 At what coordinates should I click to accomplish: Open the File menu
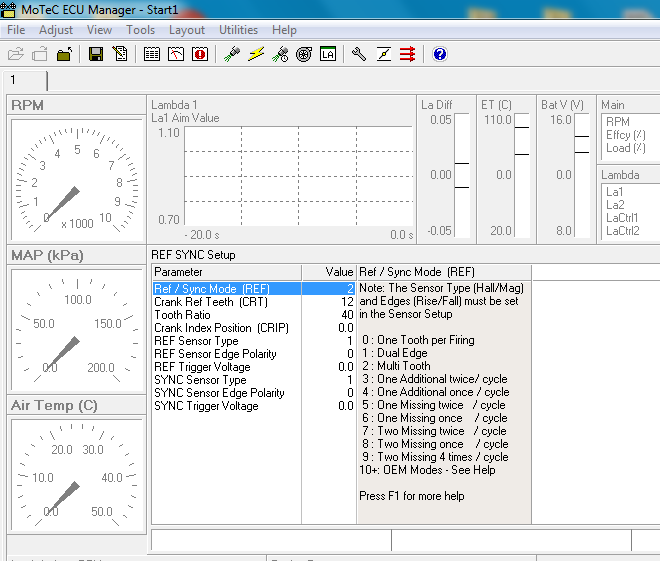pos(16,30)
